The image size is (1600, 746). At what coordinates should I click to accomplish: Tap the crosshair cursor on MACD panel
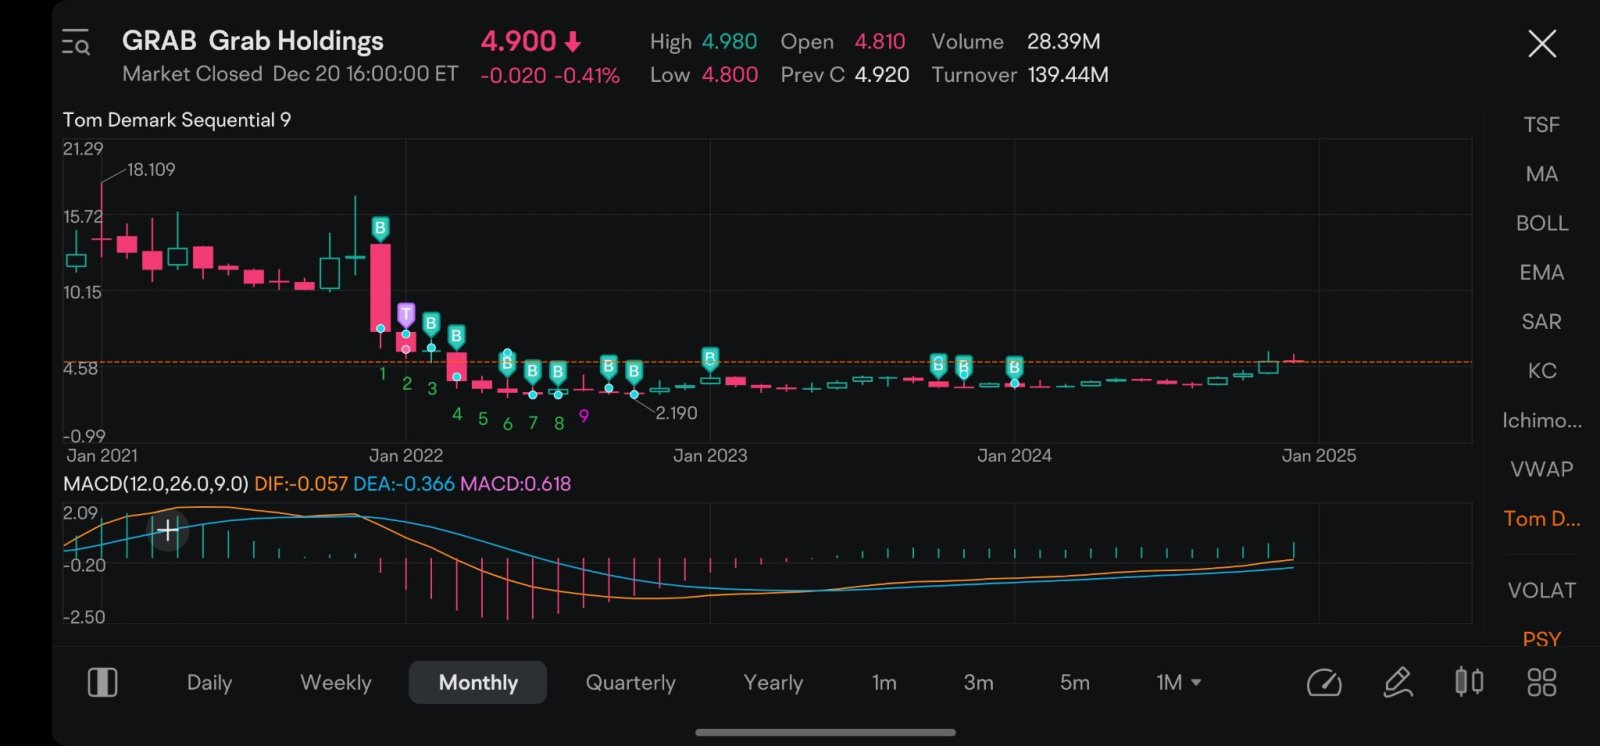pyautogui.click(x=168, y=529)
